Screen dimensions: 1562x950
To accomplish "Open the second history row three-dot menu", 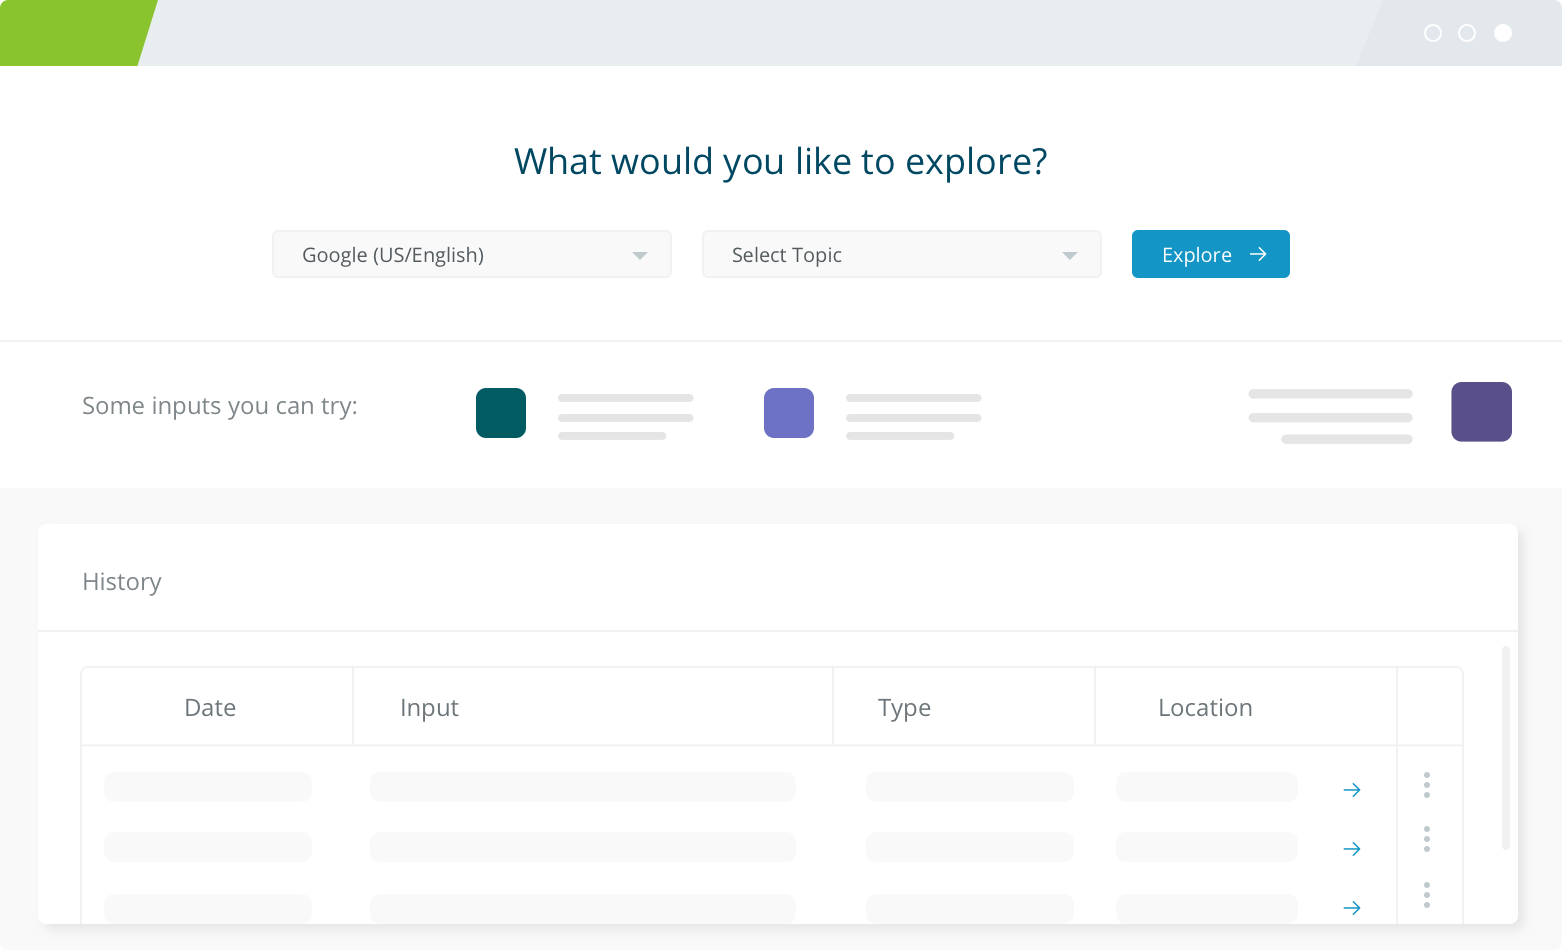I will click(x=1427, y=839).
